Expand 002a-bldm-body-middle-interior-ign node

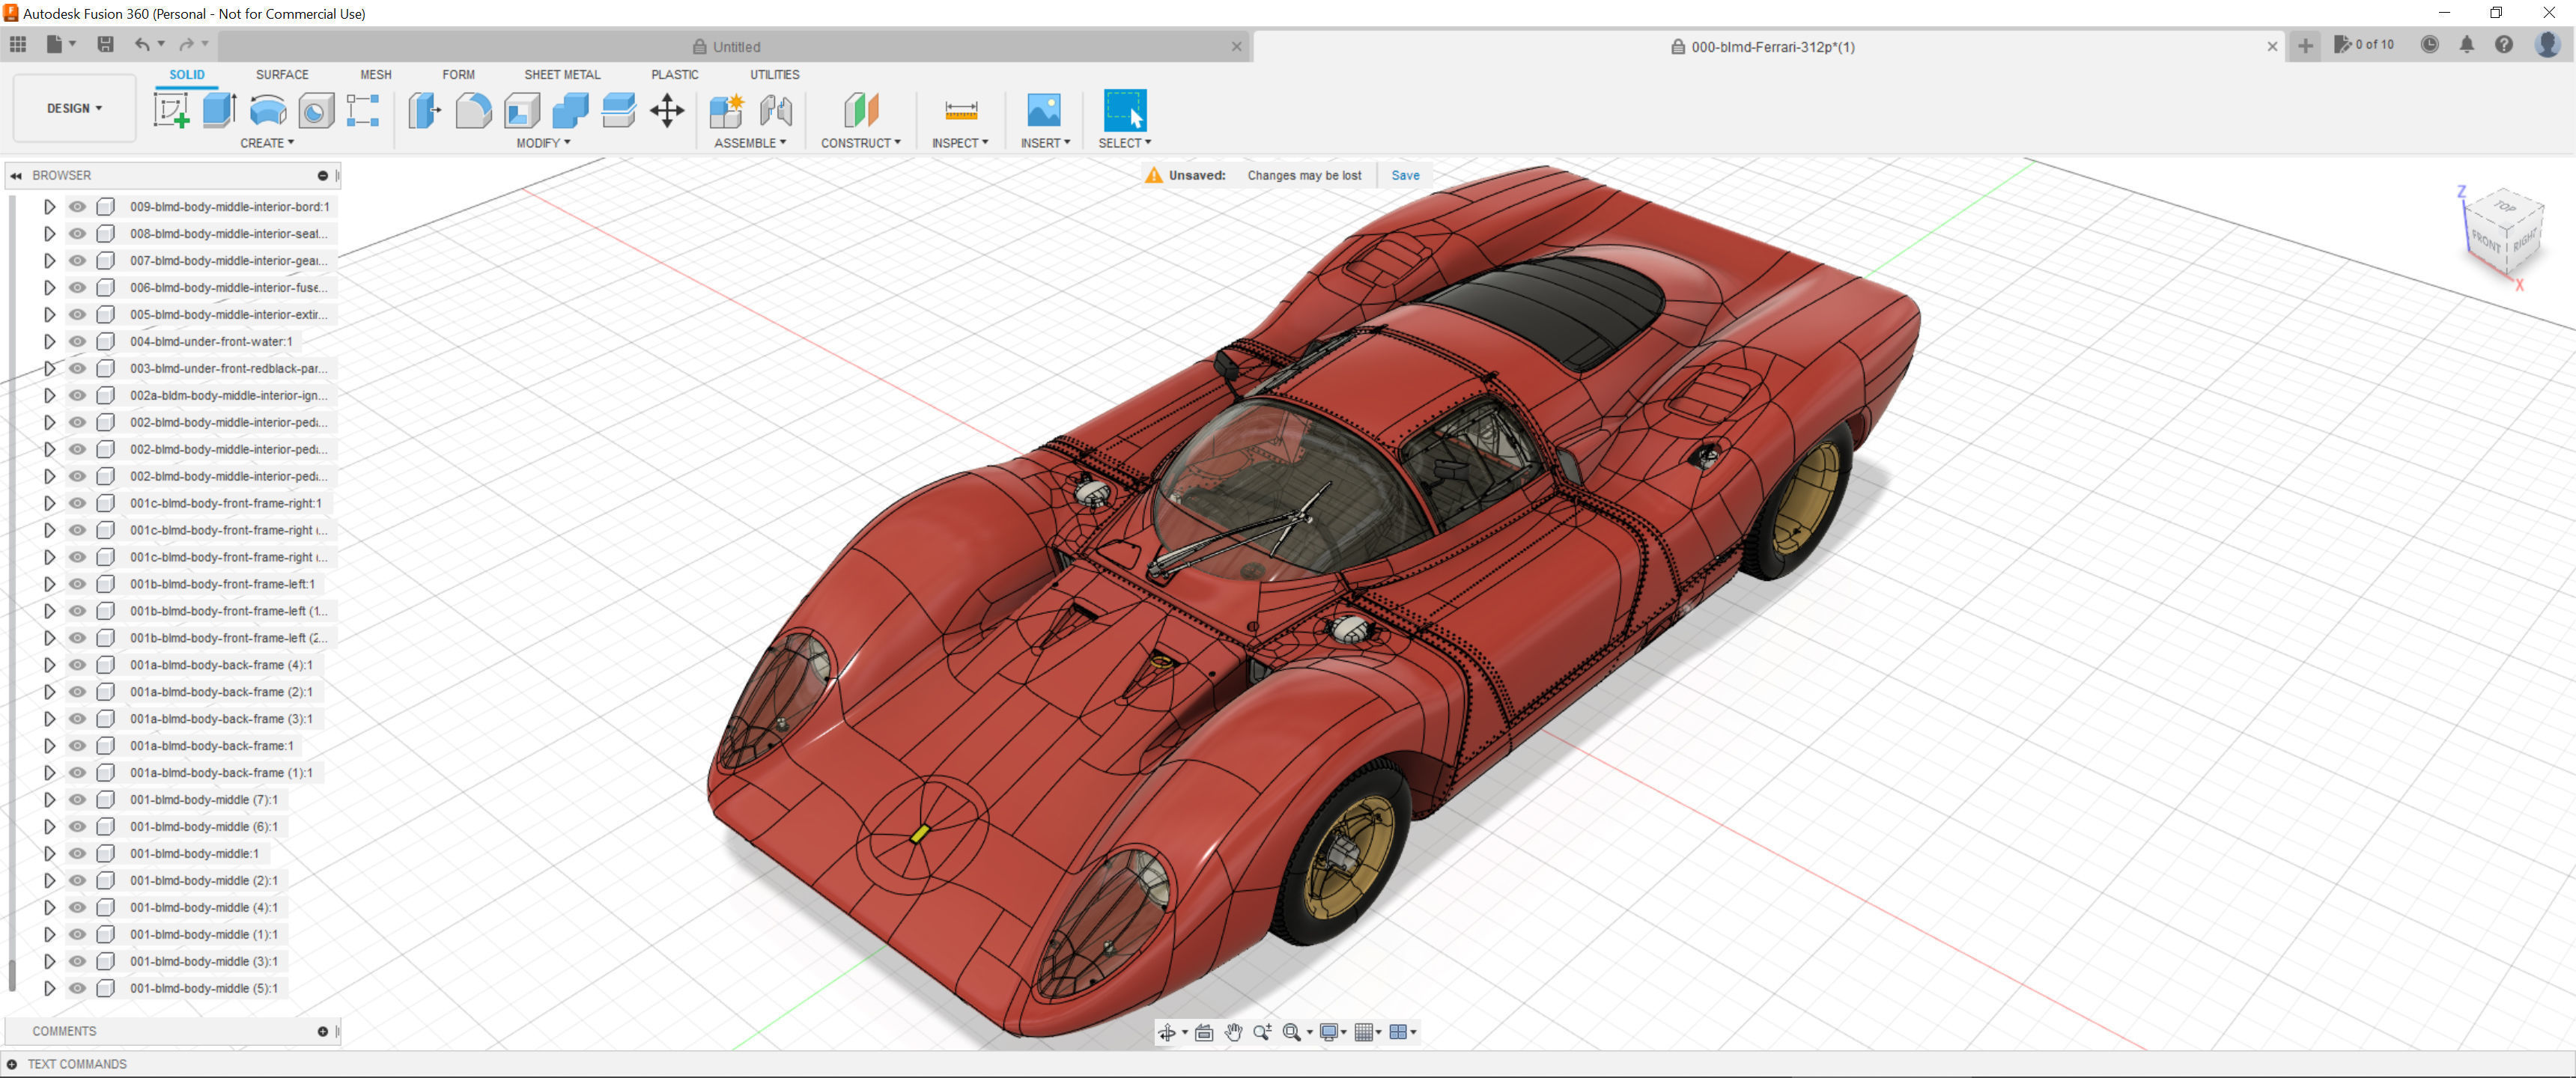coord(49,396)
